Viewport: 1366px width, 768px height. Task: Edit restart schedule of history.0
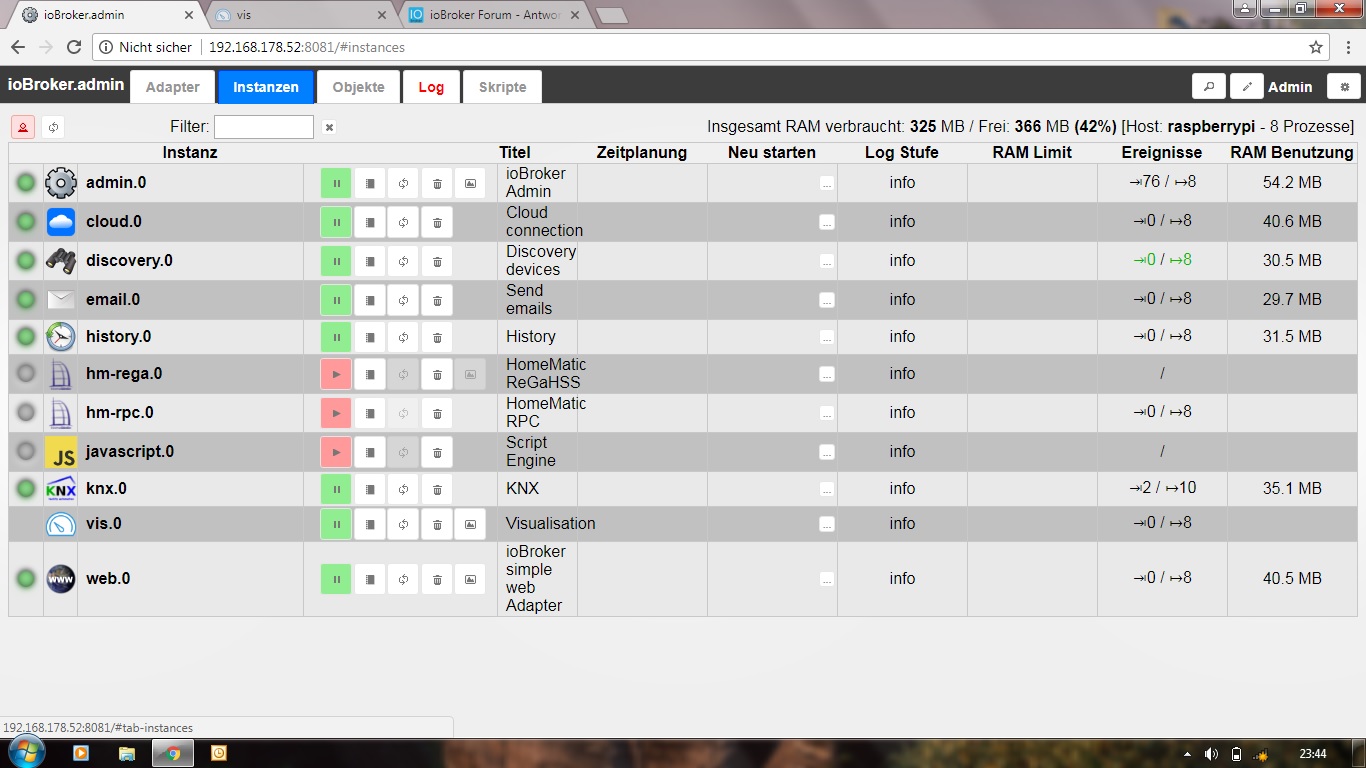coord(826,337)
